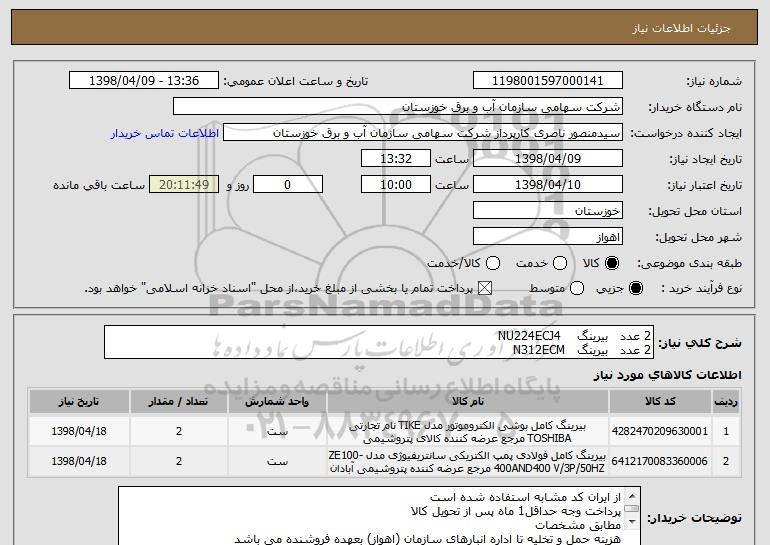770x545 pixels.
Task: Click the ZE100 pump bearing name cell
Action: point(468,462)
